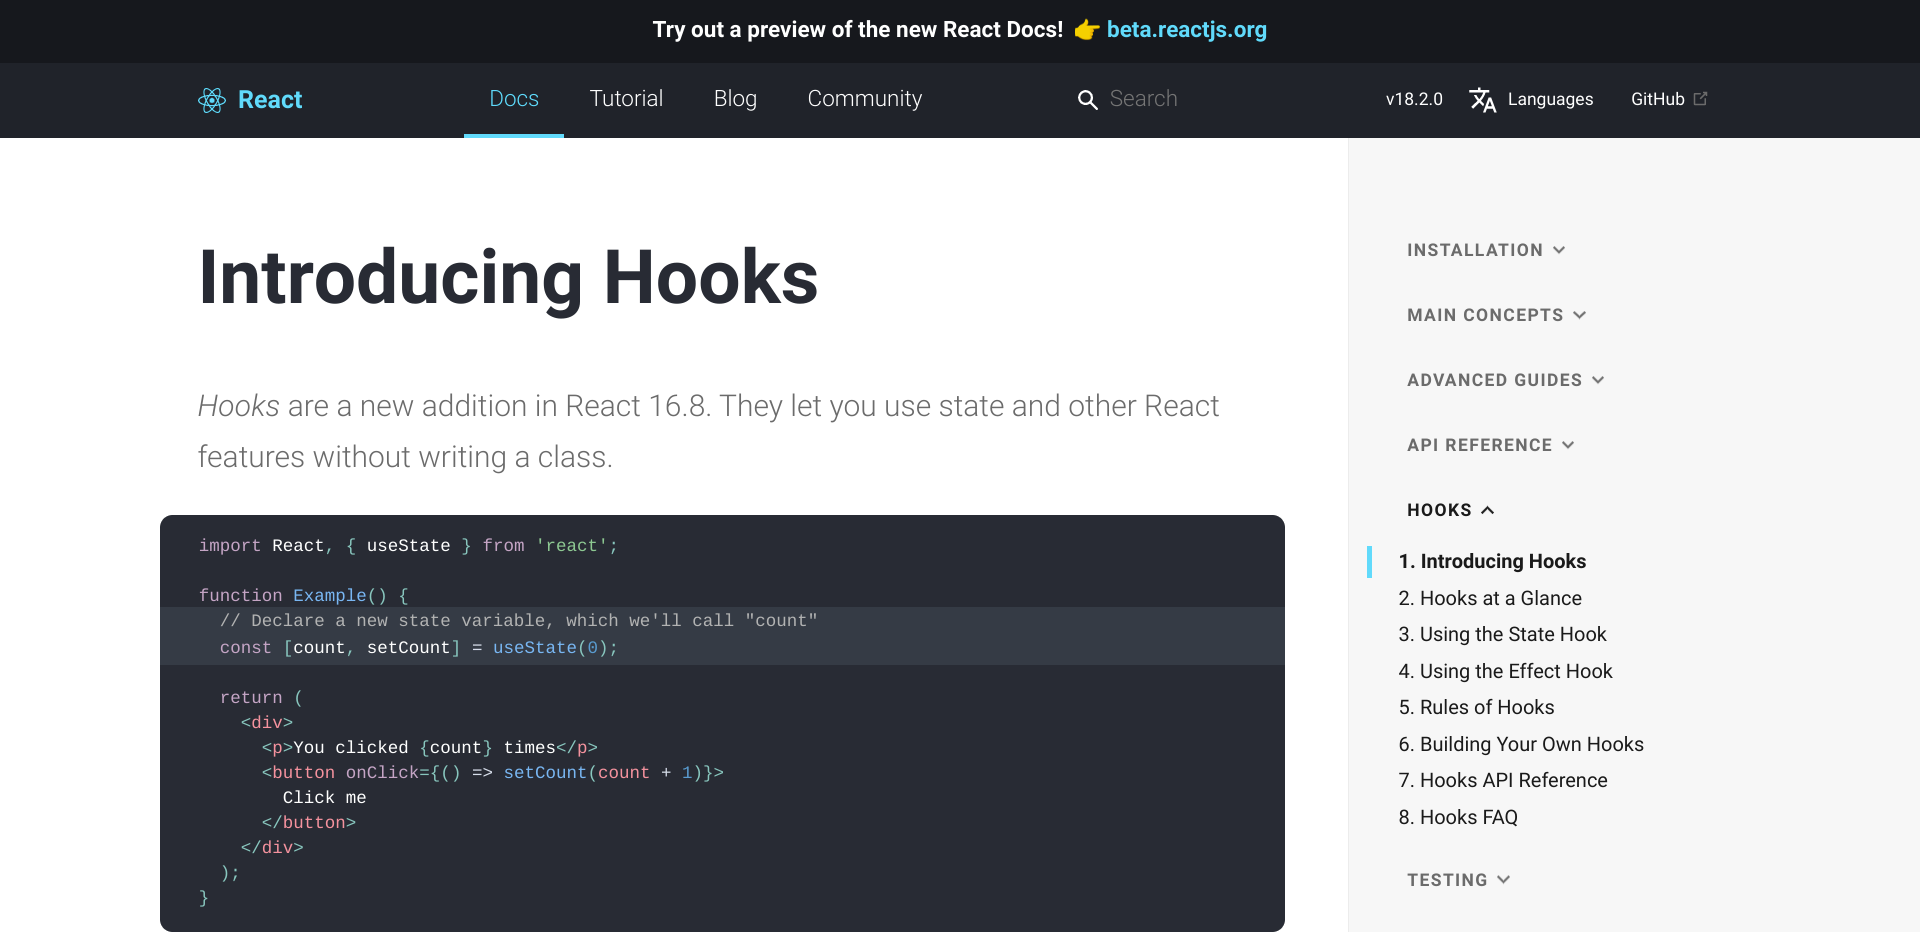The image size is (1920, 933).
Task: Go to the Blog tab
Action: 735,99
